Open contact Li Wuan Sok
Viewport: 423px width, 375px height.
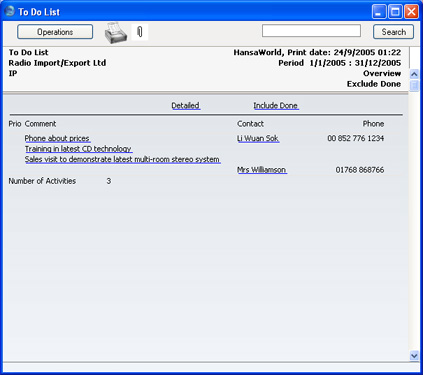pos(258,138)
